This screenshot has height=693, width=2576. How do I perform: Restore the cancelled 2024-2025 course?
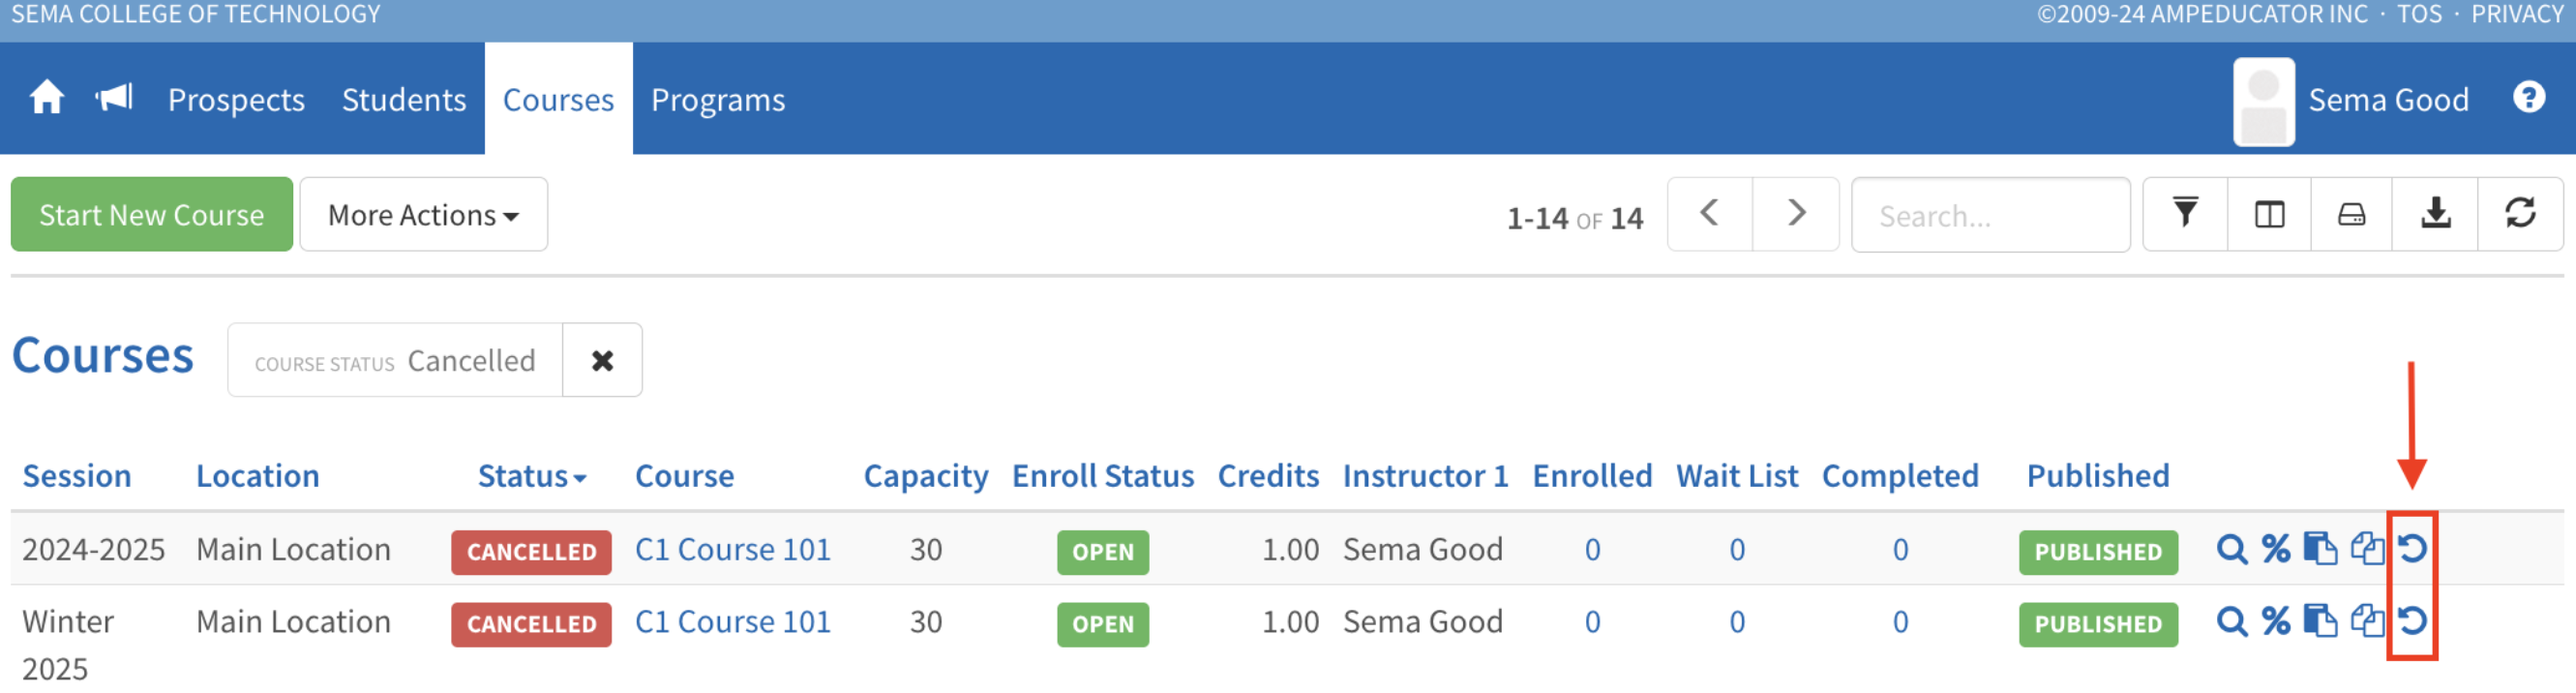pyautogui.click(x=2412, y=549)
